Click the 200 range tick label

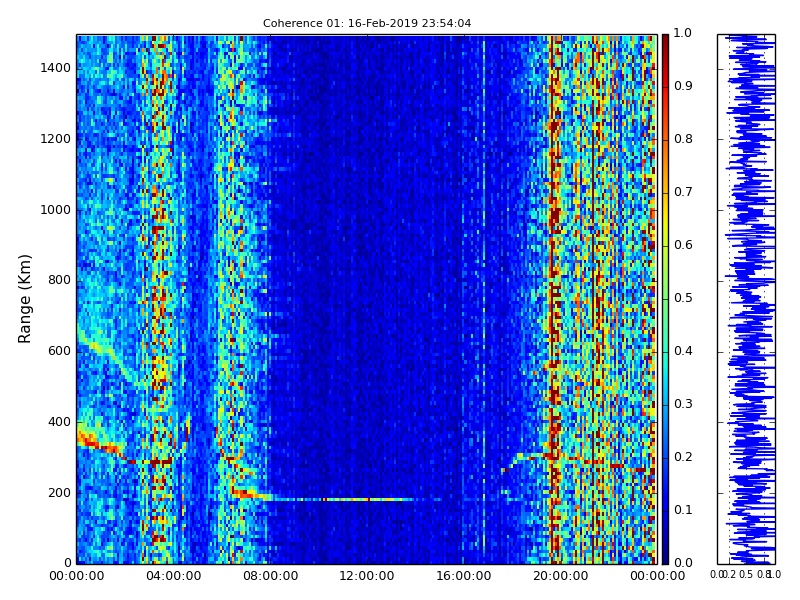pyautogui.click(x=59, y=493)
